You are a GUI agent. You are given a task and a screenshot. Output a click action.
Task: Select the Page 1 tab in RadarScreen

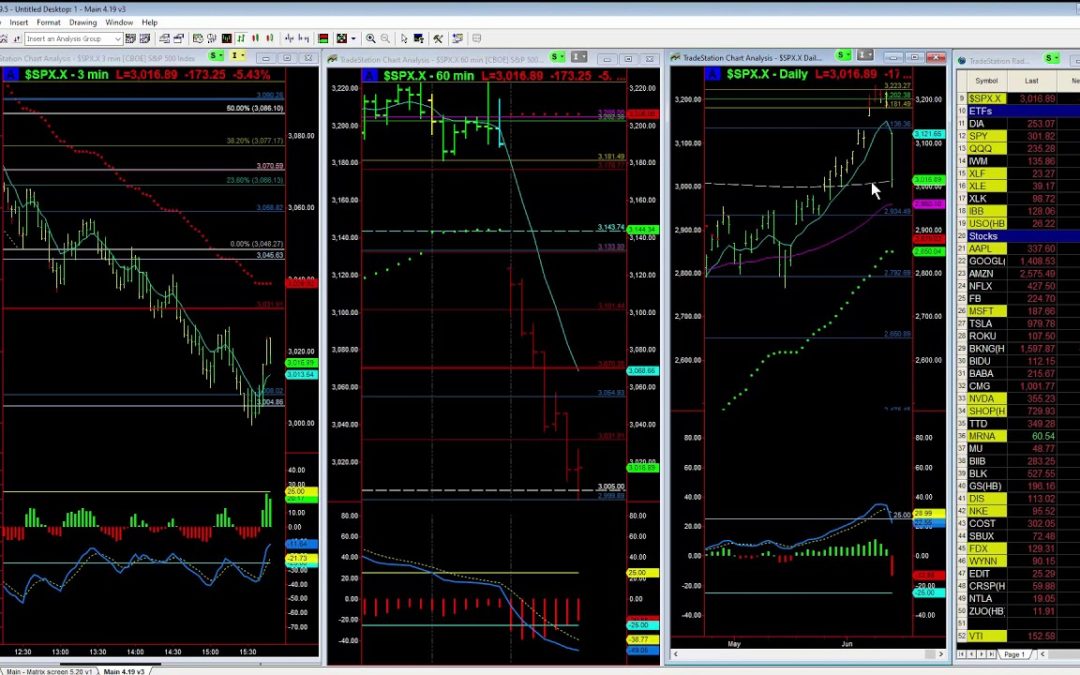pos(1014,654)
